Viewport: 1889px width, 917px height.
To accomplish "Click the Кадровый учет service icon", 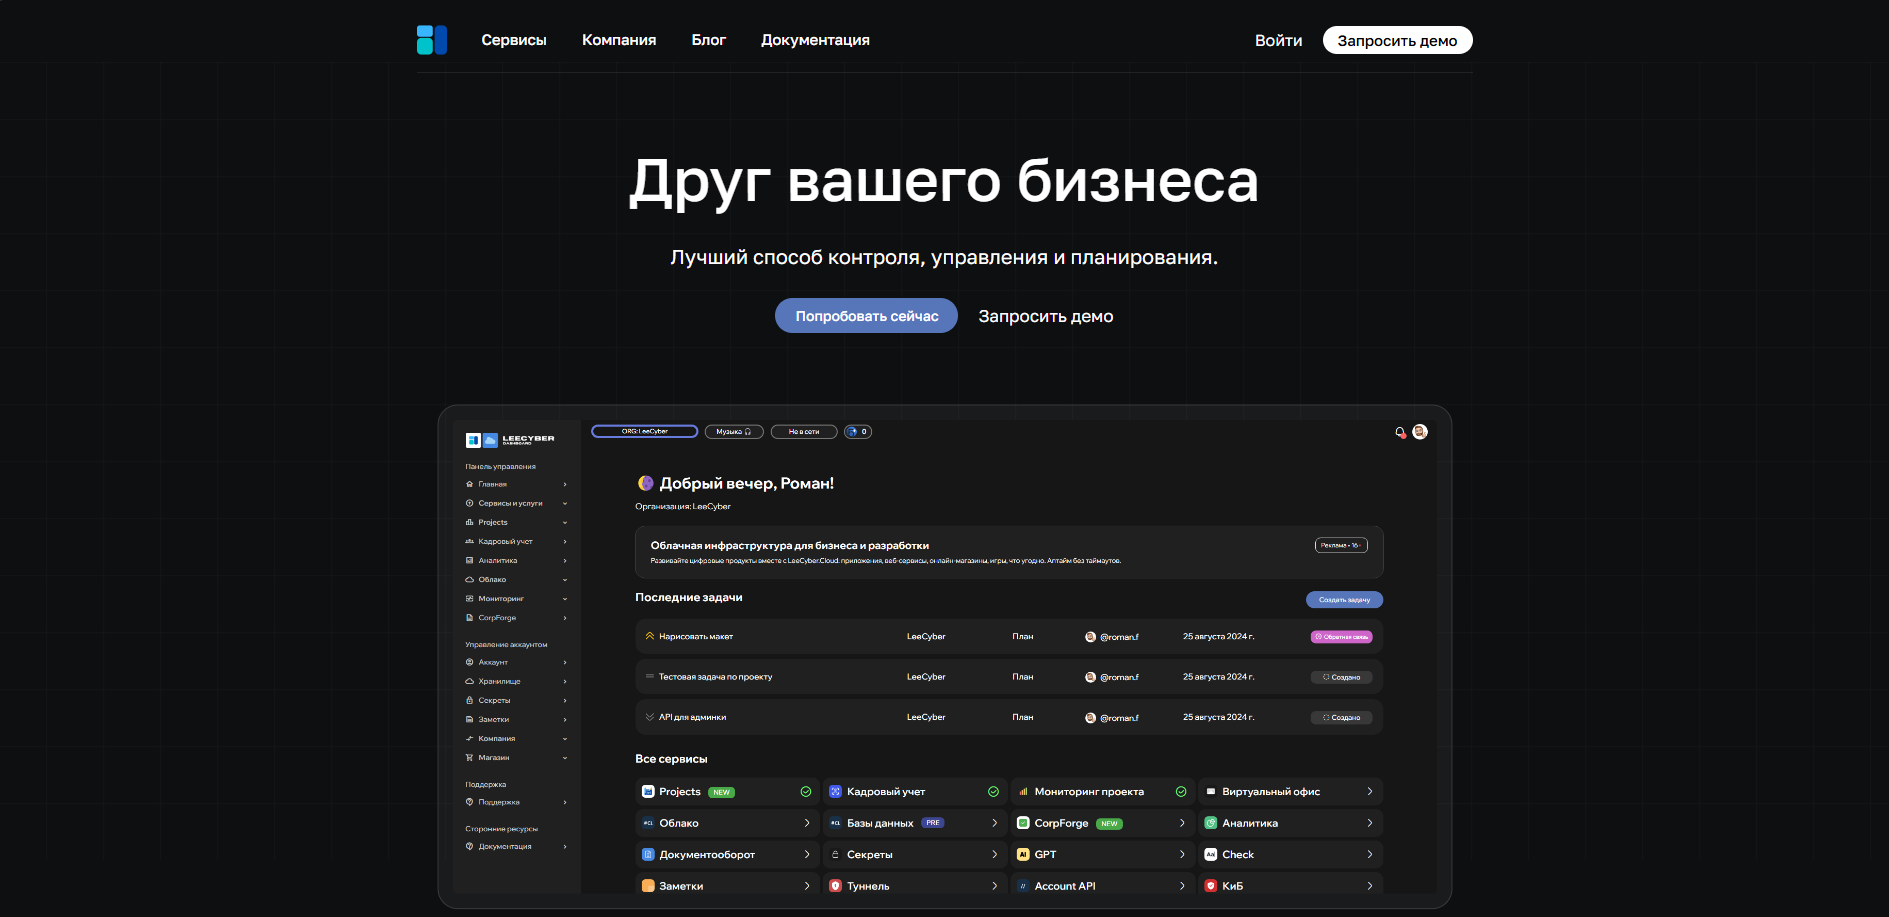I will [836, 792].
